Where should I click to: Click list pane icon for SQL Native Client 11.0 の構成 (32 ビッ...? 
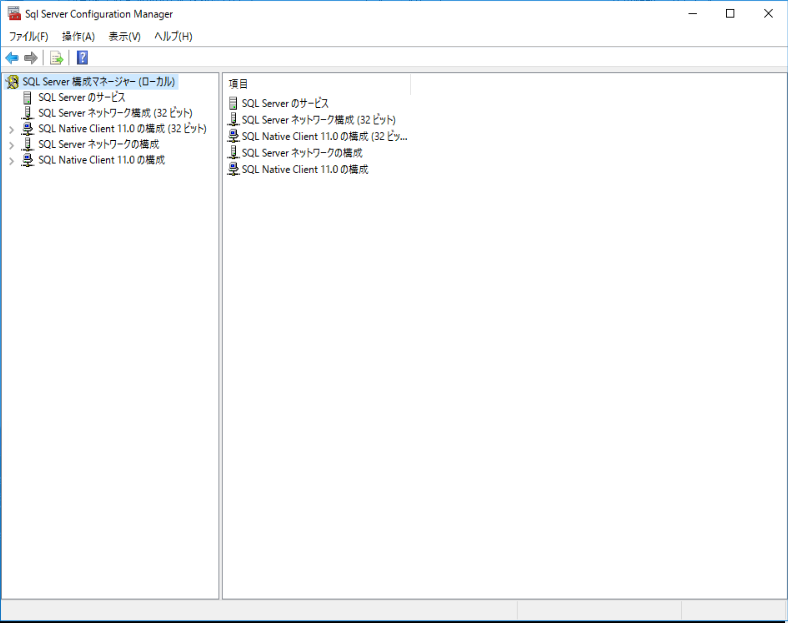point(233,136)
